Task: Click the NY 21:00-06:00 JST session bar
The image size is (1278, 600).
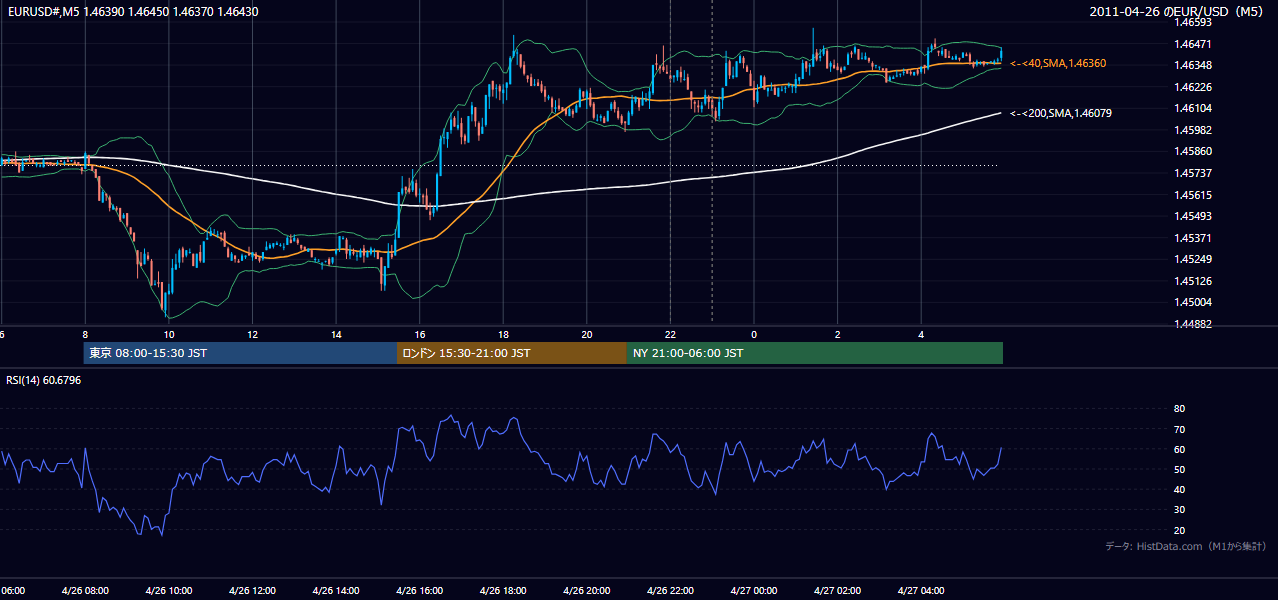Action: pyautogui.click(x=815, y=353)
